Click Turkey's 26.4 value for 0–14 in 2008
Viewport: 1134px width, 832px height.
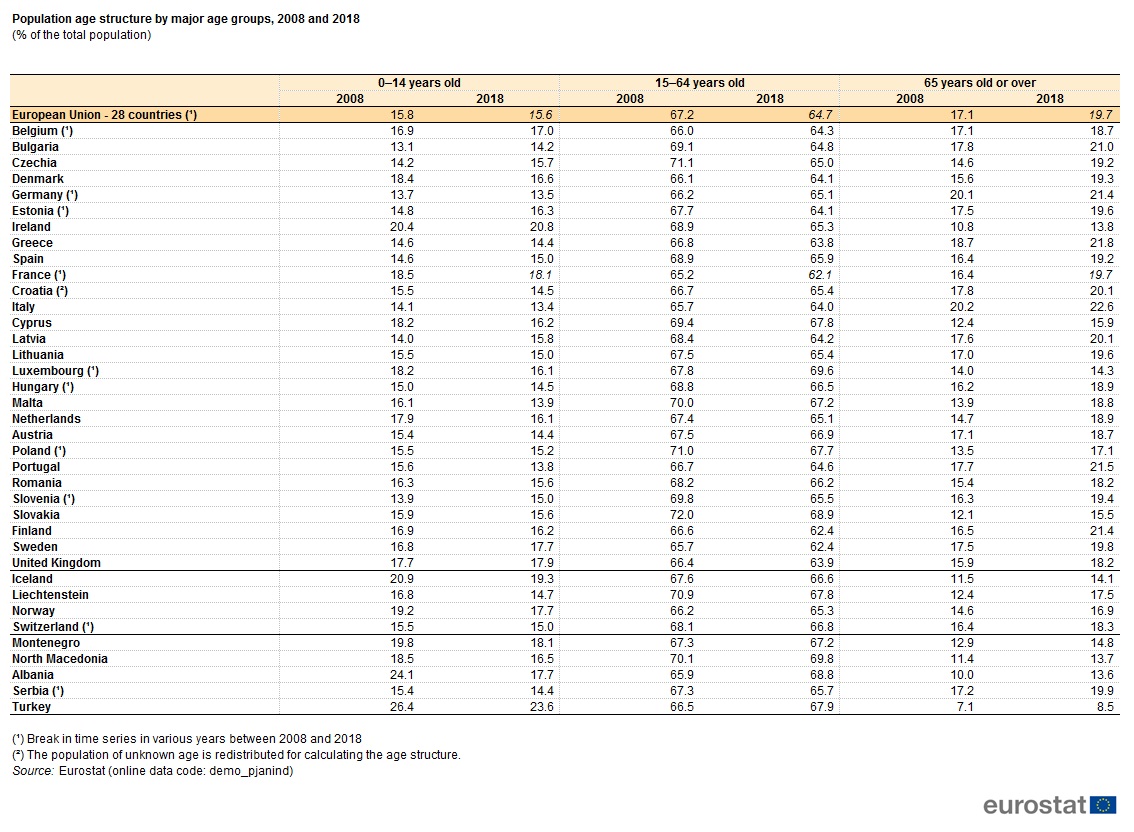tap(401, 707)
